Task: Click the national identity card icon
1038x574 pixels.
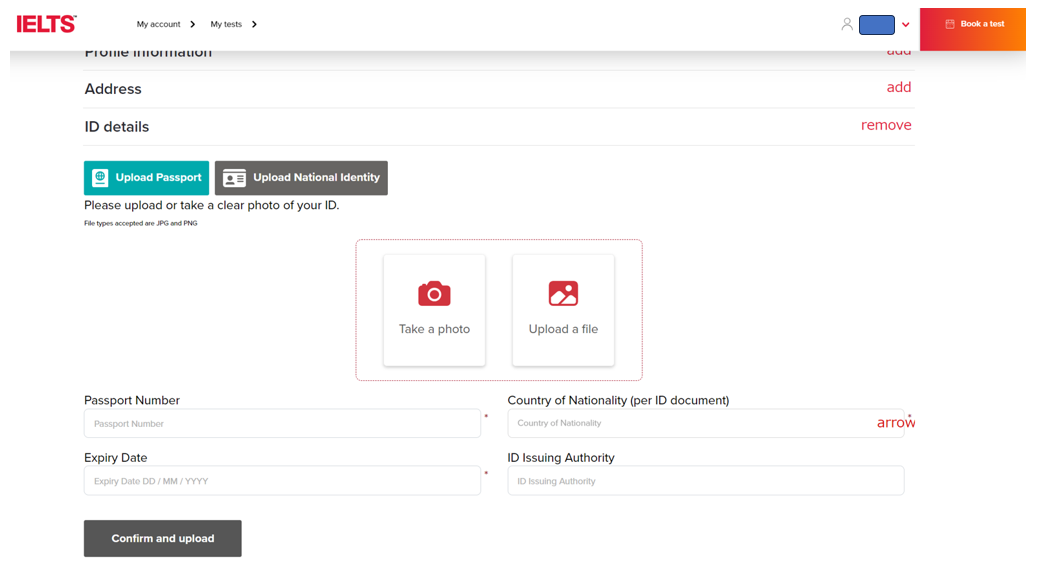Action: pyautogui.click(x=234, y=177)
